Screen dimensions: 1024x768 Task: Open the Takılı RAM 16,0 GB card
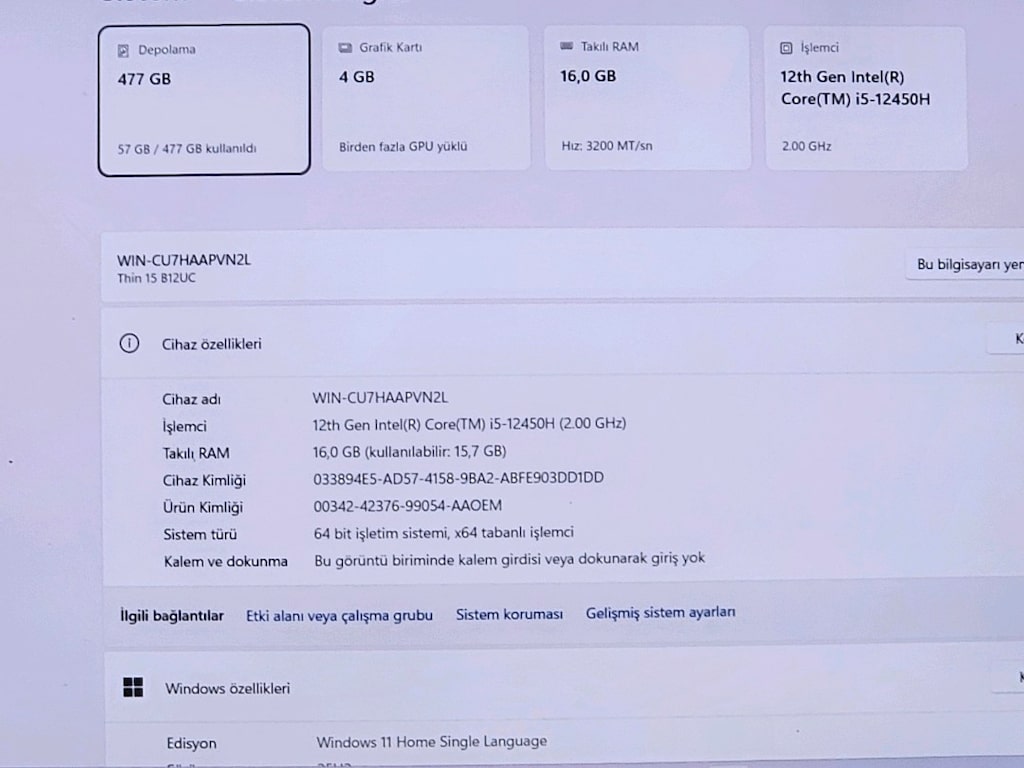pyautogui.click(x=648, y=98)
